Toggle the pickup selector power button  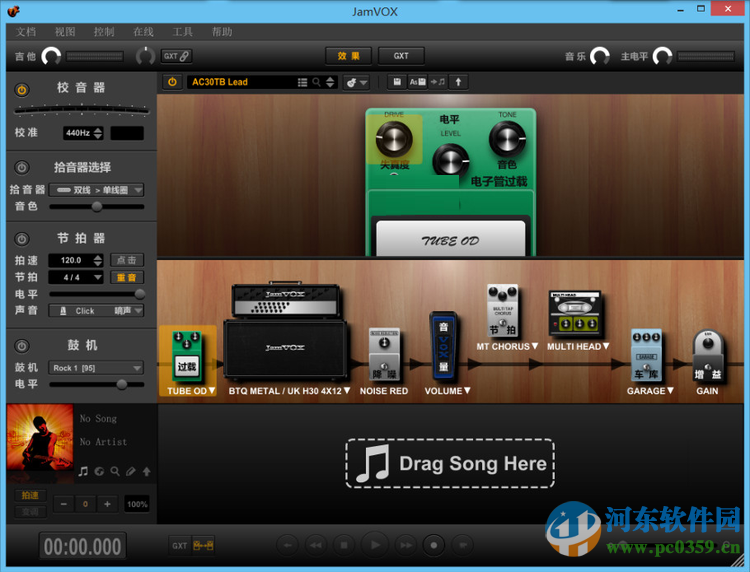pyautogui.click(x=22, y=167)
